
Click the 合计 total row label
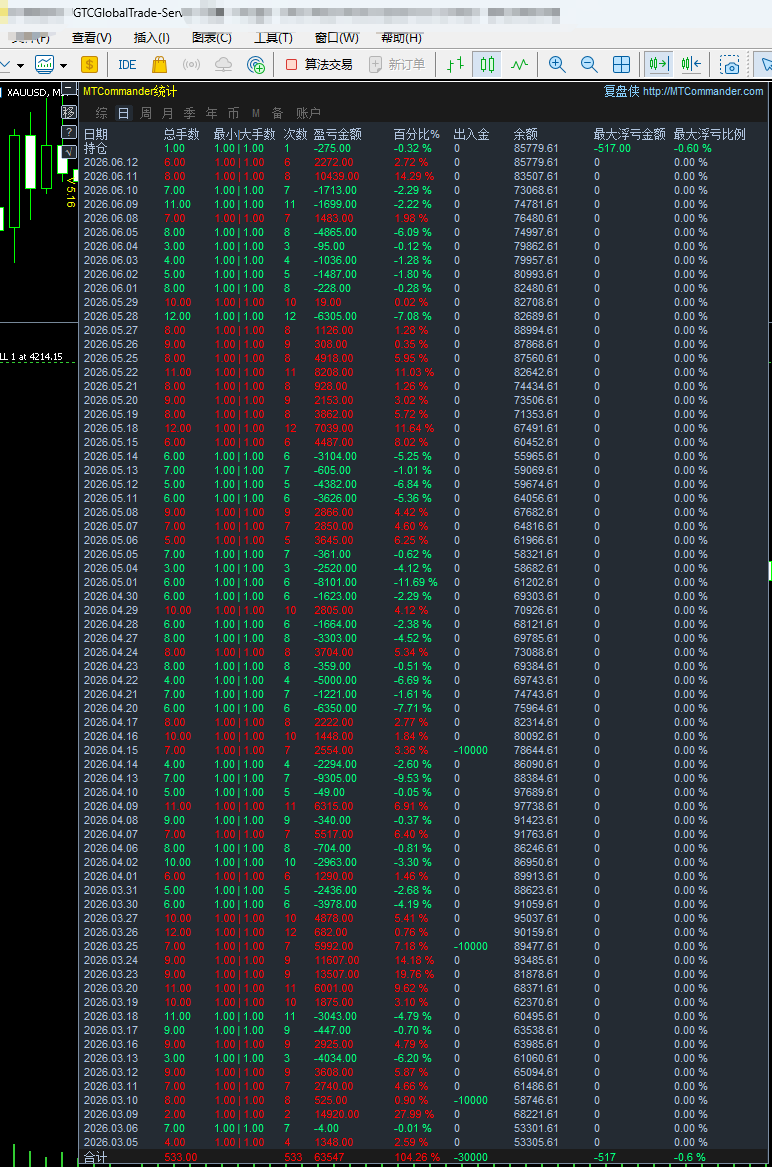click(95, 1157)
